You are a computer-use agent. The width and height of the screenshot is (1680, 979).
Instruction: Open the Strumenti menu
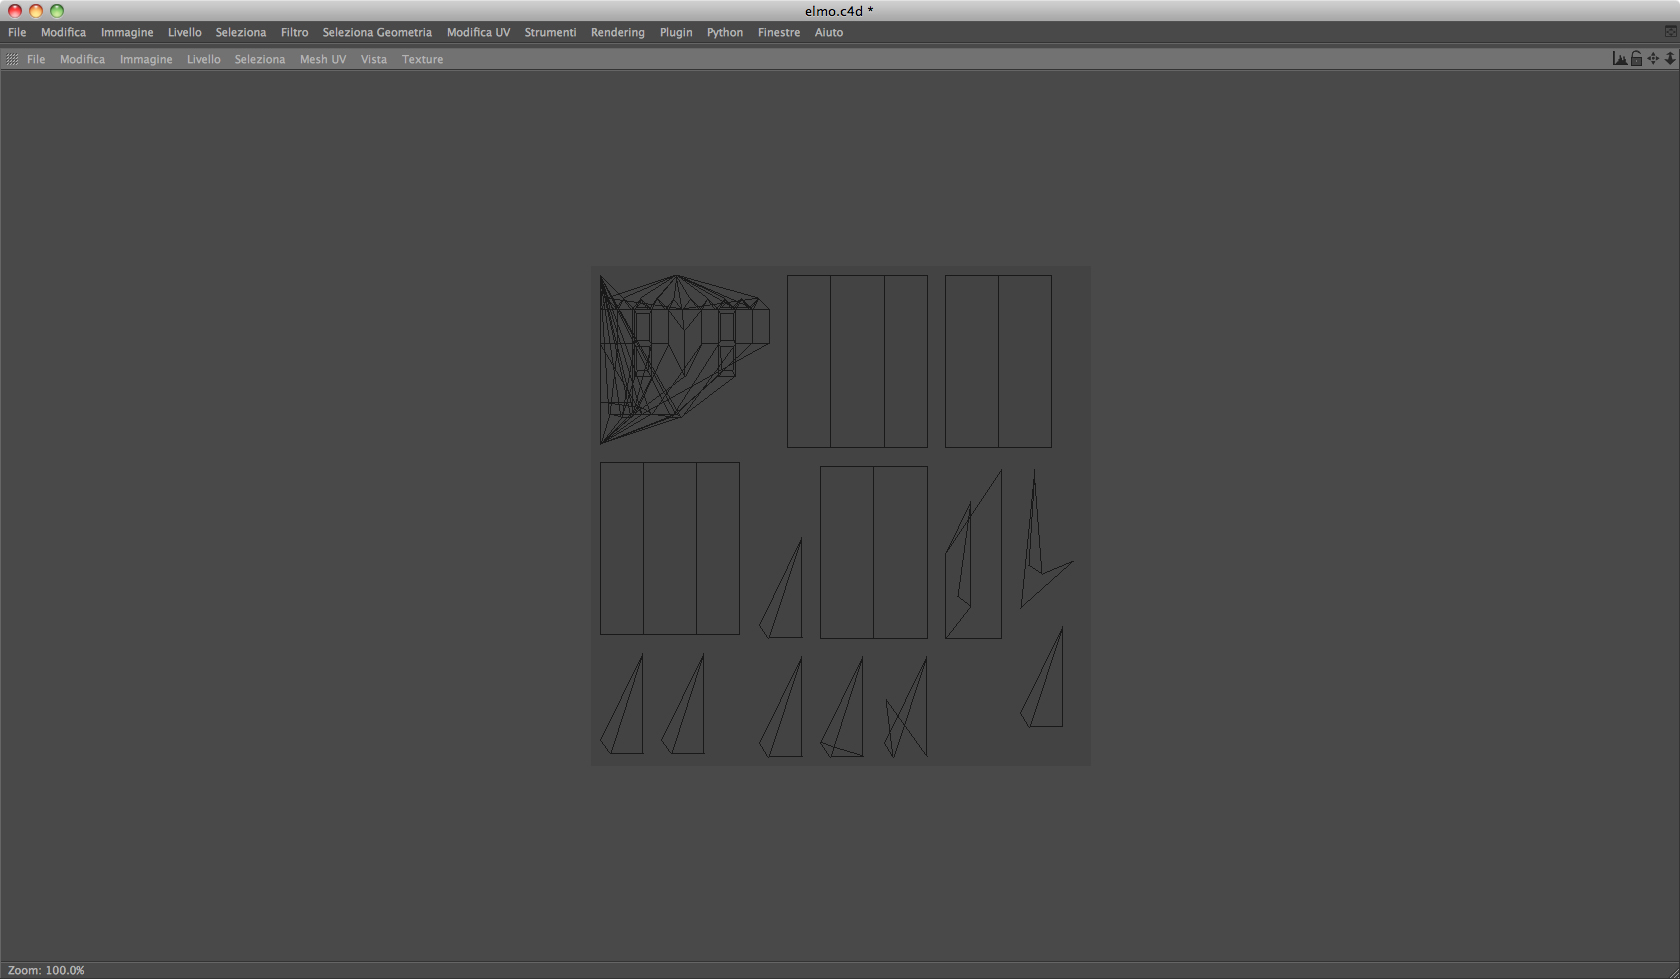[550, 32]
